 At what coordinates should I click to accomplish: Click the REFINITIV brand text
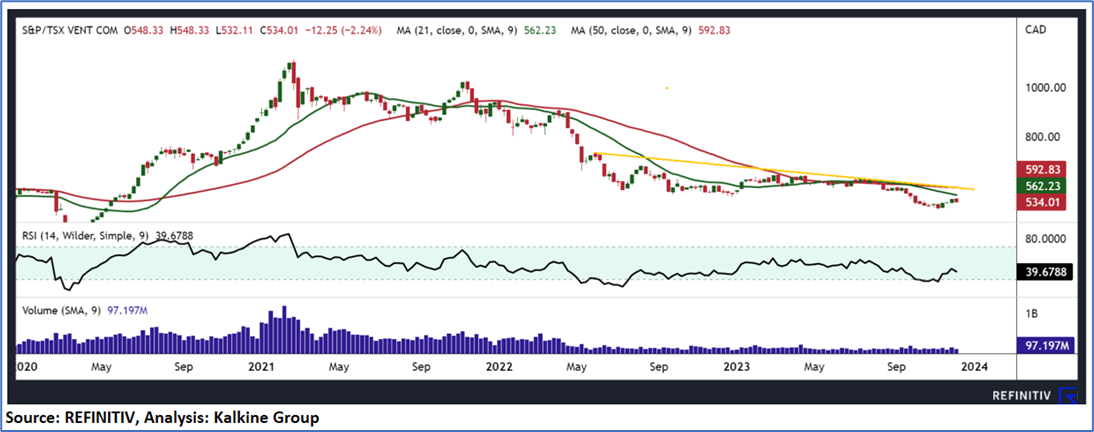click(1022, 397)
